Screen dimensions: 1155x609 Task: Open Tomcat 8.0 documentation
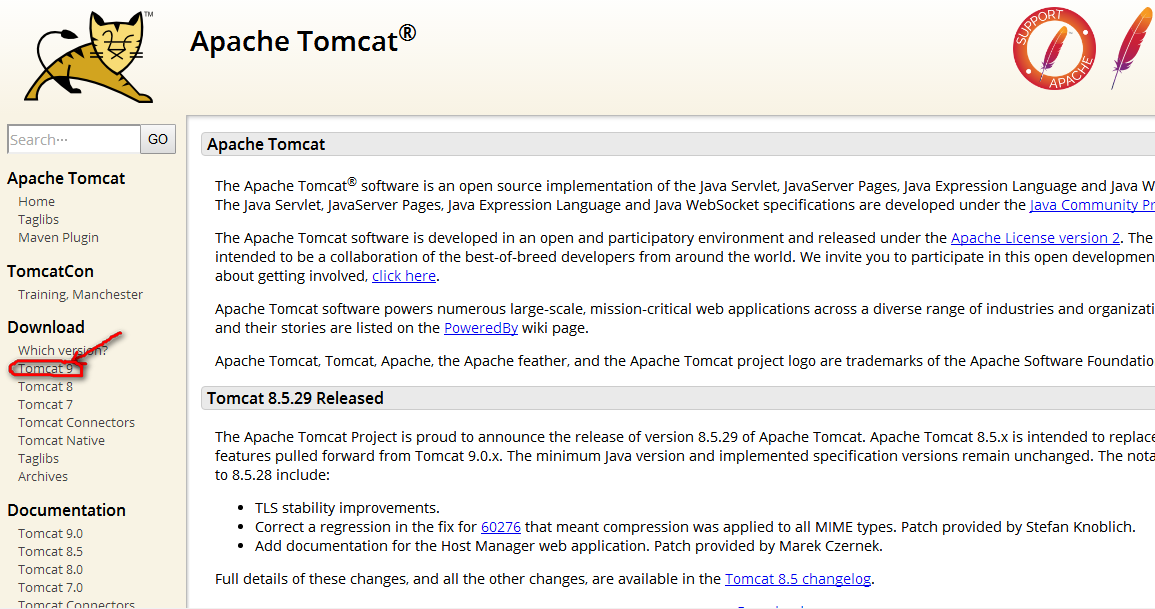coord(50,569)
